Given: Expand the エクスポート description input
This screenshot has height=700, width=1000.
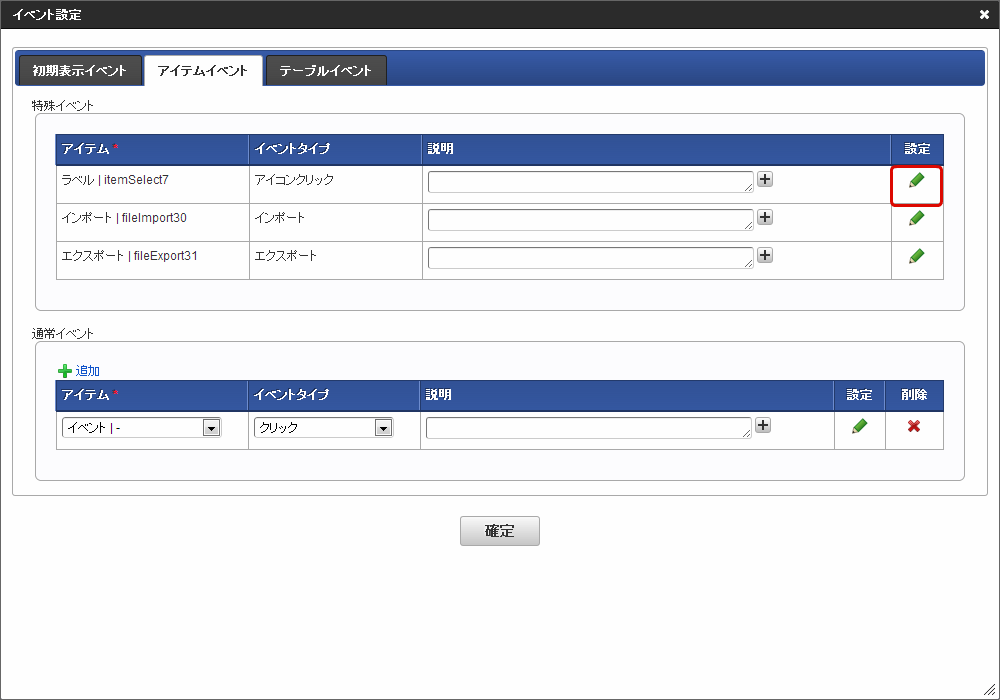Looking at the screenshot, I should (x=765, y=255).
